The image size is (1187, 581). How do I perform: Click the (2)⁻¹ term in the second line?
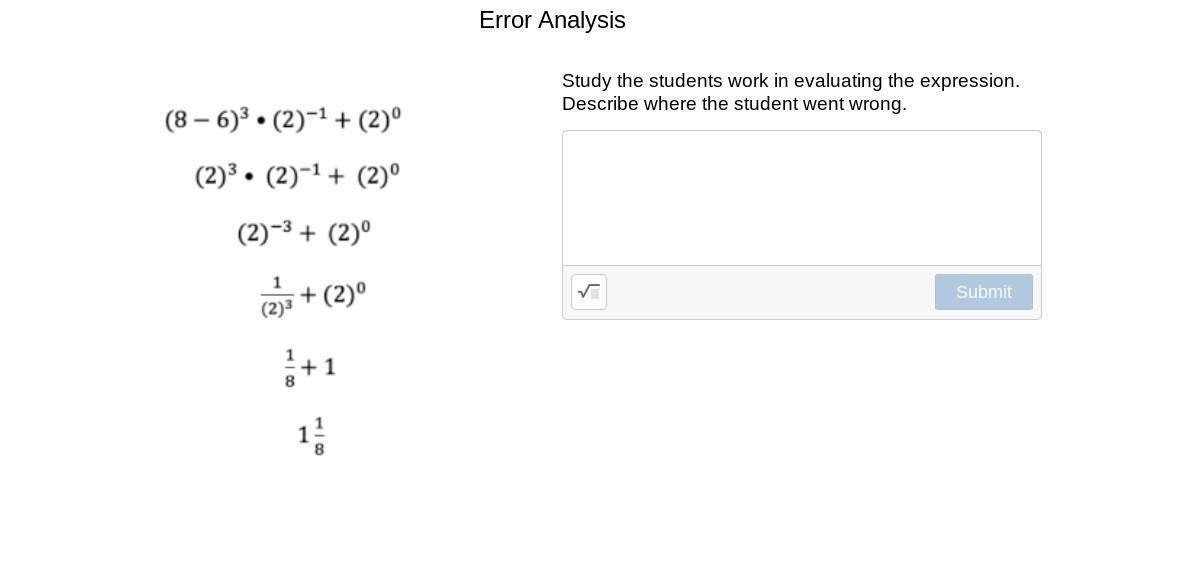[x=293, y=176]
